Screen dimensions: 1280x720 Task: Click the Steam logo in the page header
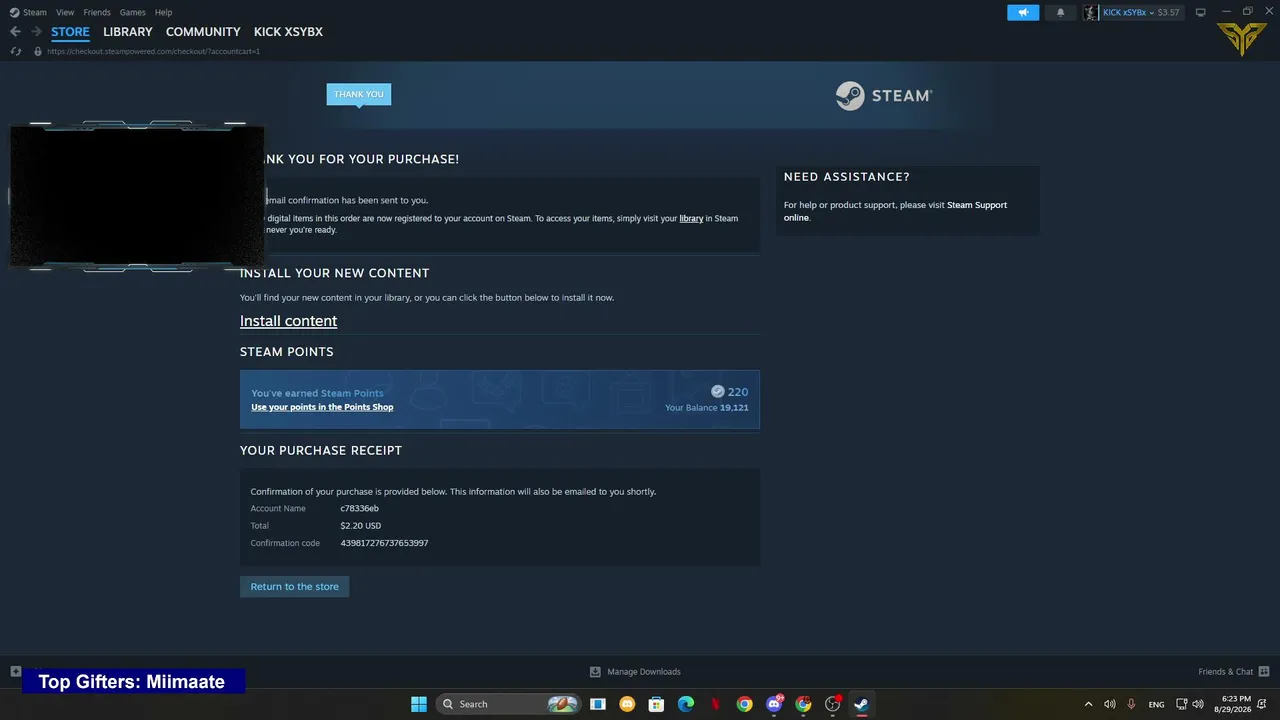884,96
